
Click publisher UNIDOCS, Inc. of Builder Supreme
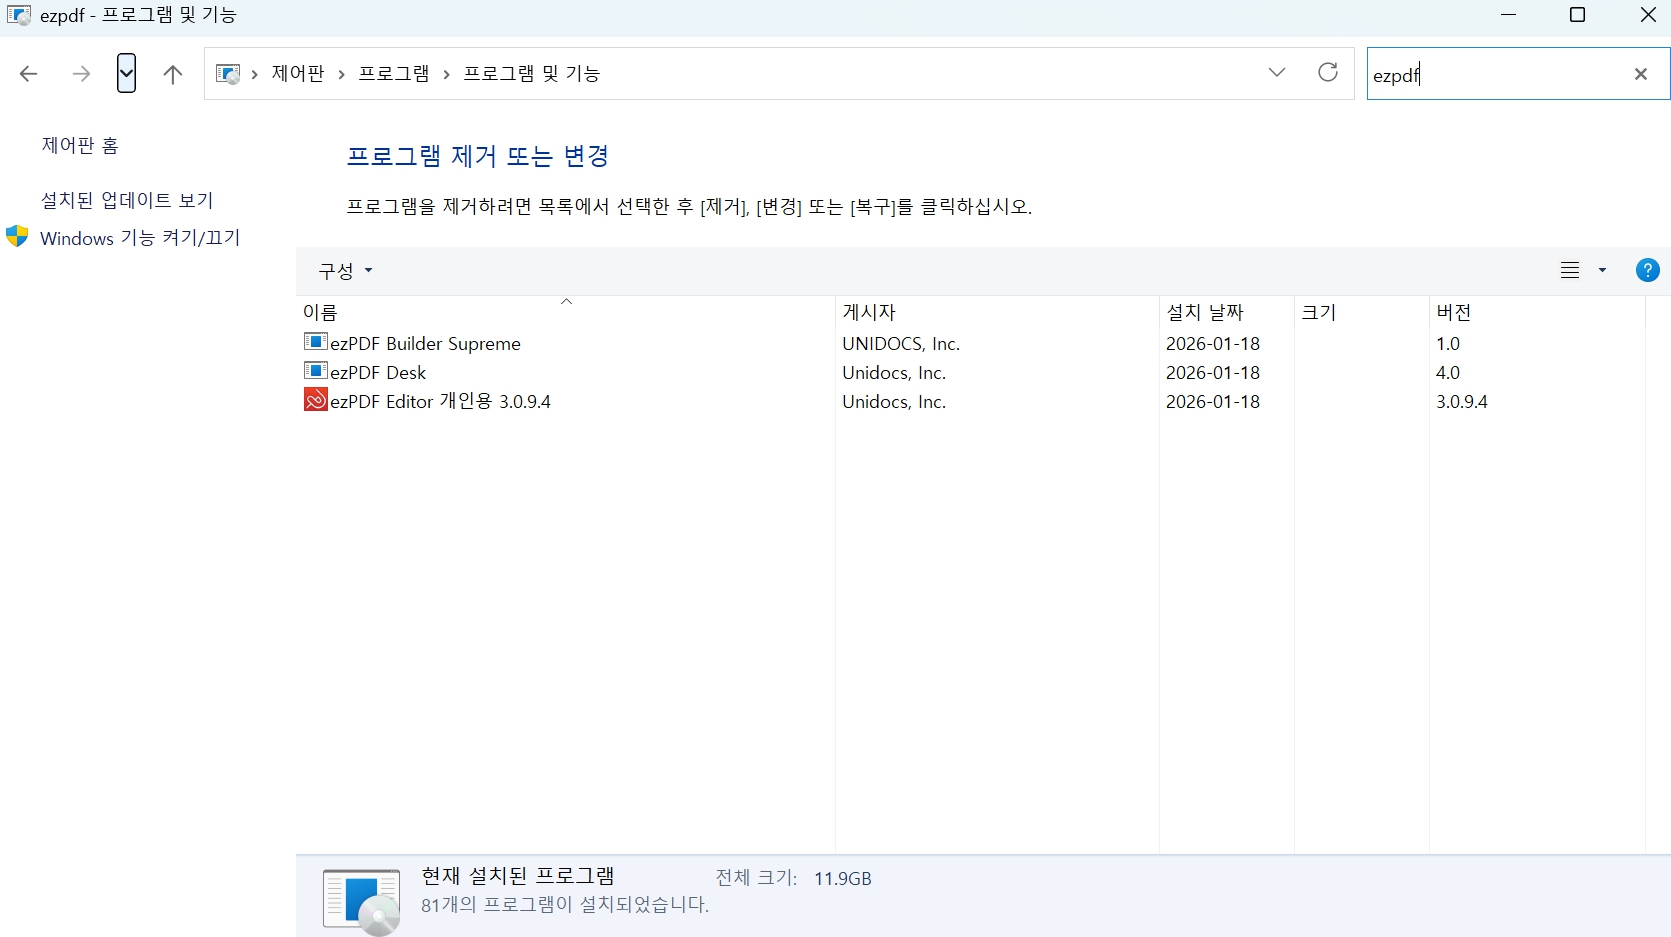901,343
